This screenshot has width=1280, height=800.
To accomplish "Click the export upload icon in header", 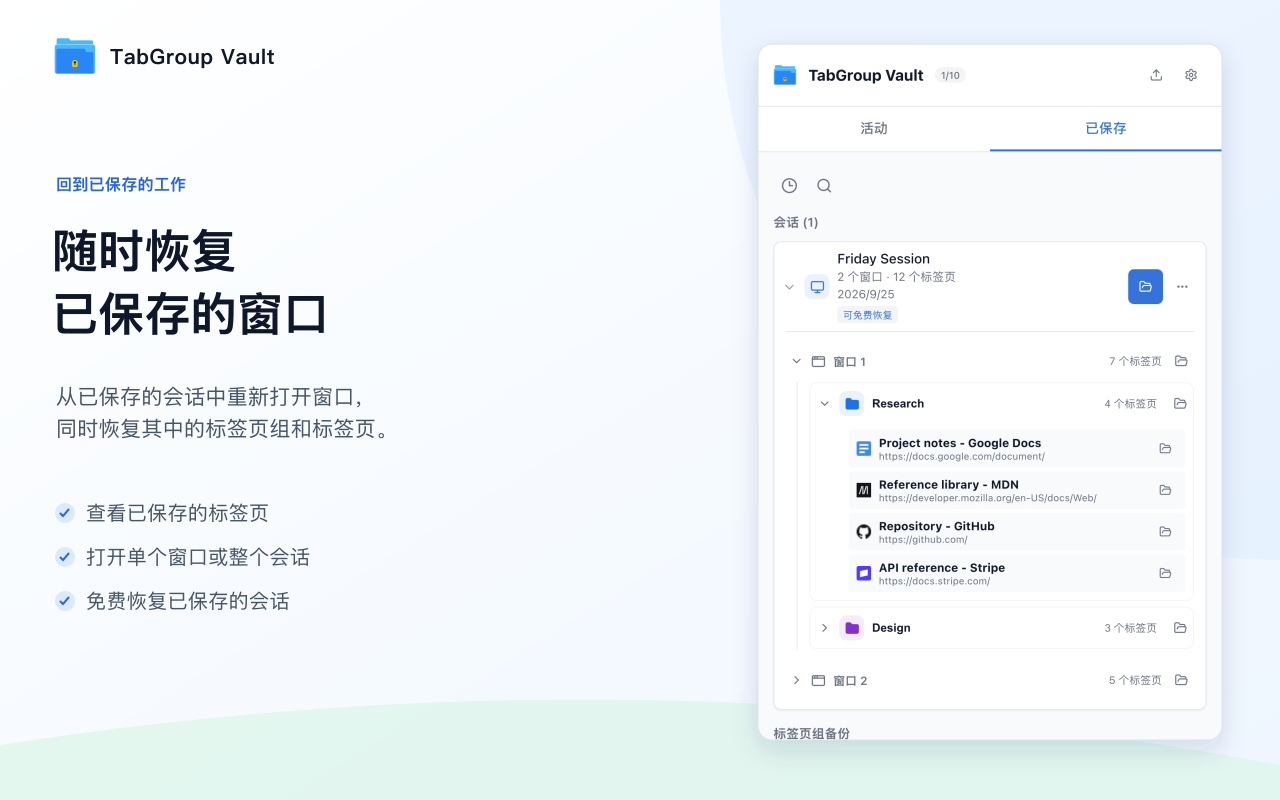I will (x=1156, y=75).
